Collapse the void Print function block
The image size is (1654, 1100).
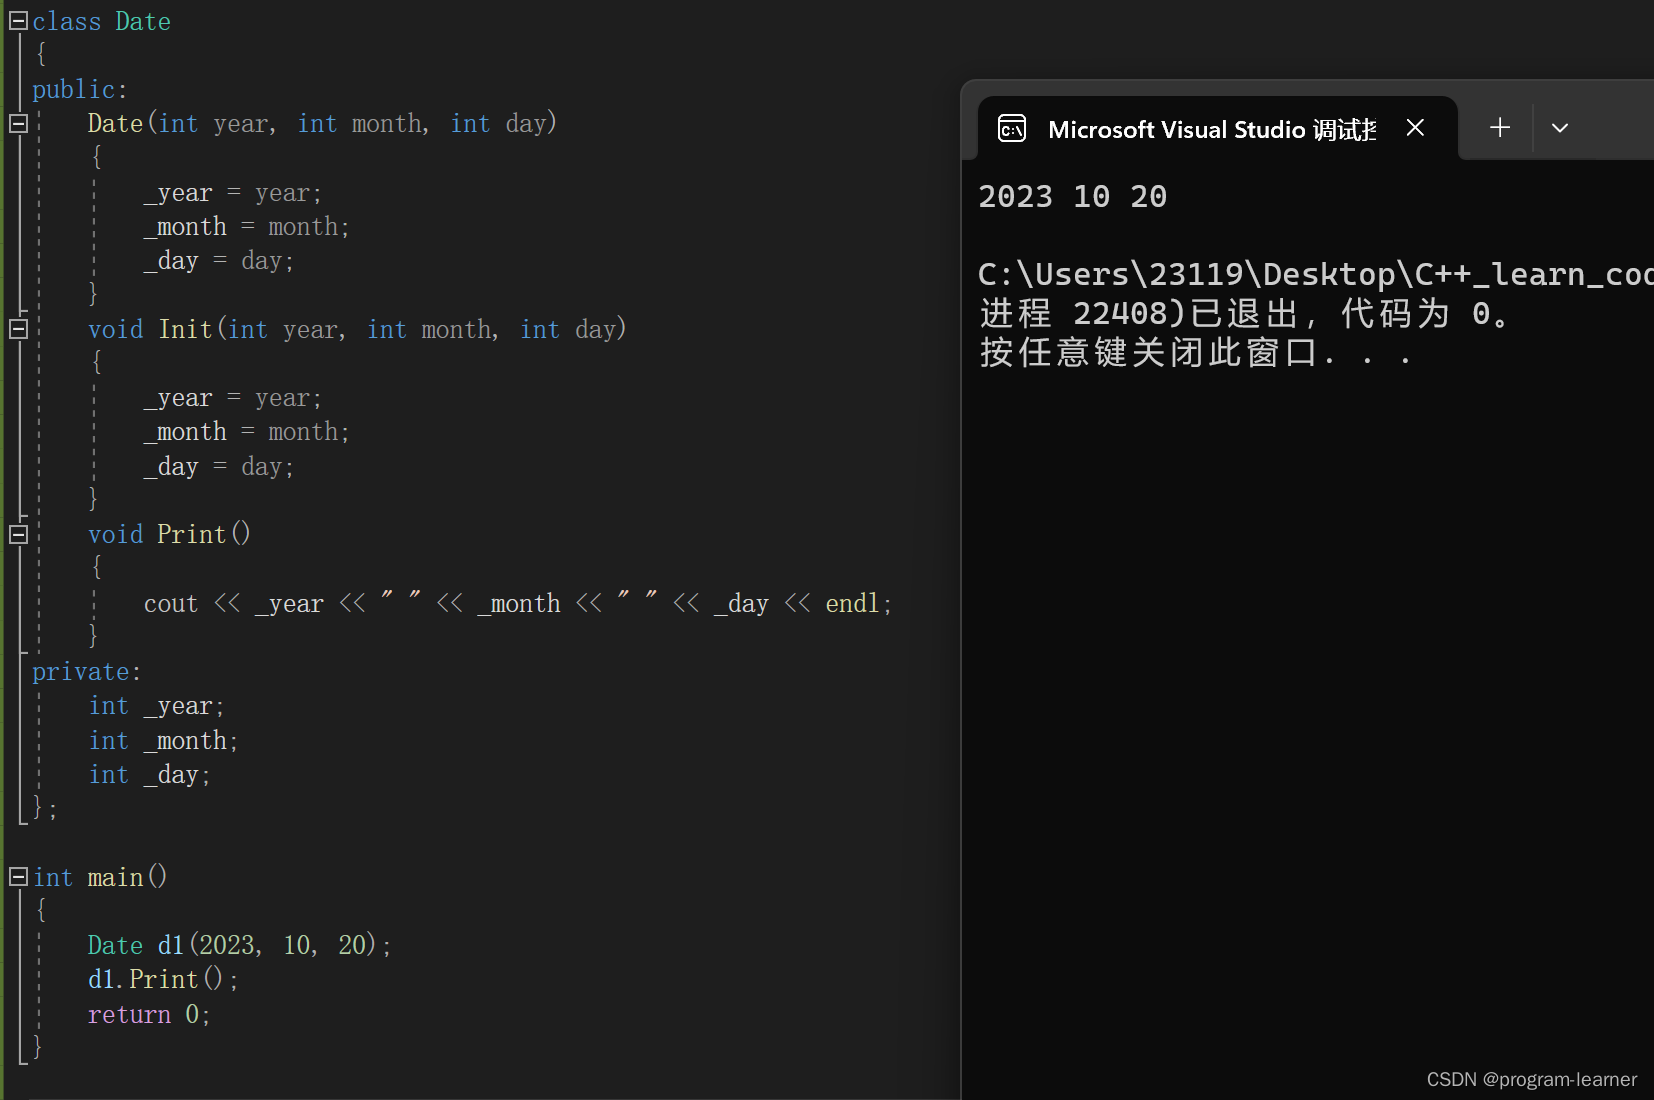tap(18, 534)
